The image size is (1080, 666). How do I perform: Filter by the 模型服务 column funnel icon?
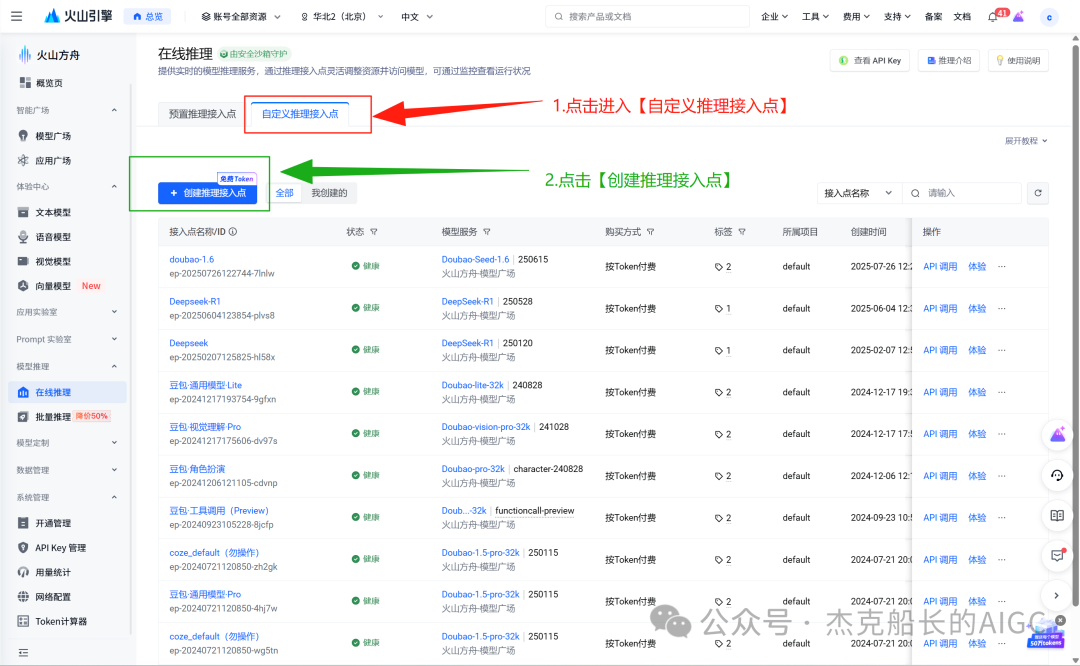pos(487,232)
